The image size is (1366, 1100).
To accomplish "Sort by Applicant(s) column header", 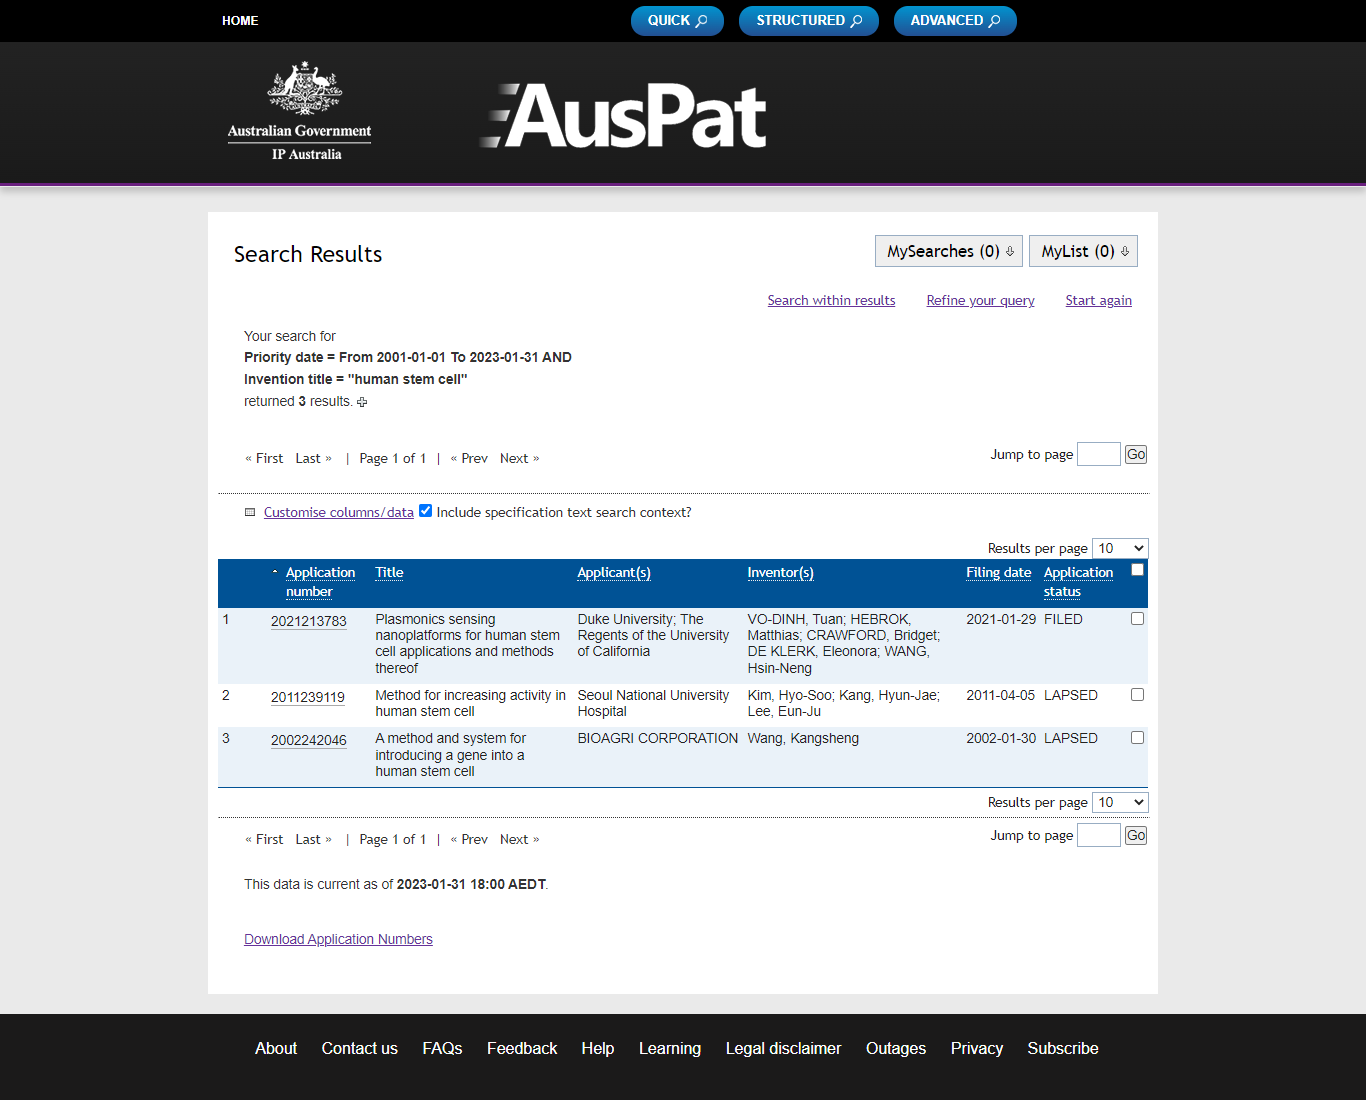I will point(614,572).
